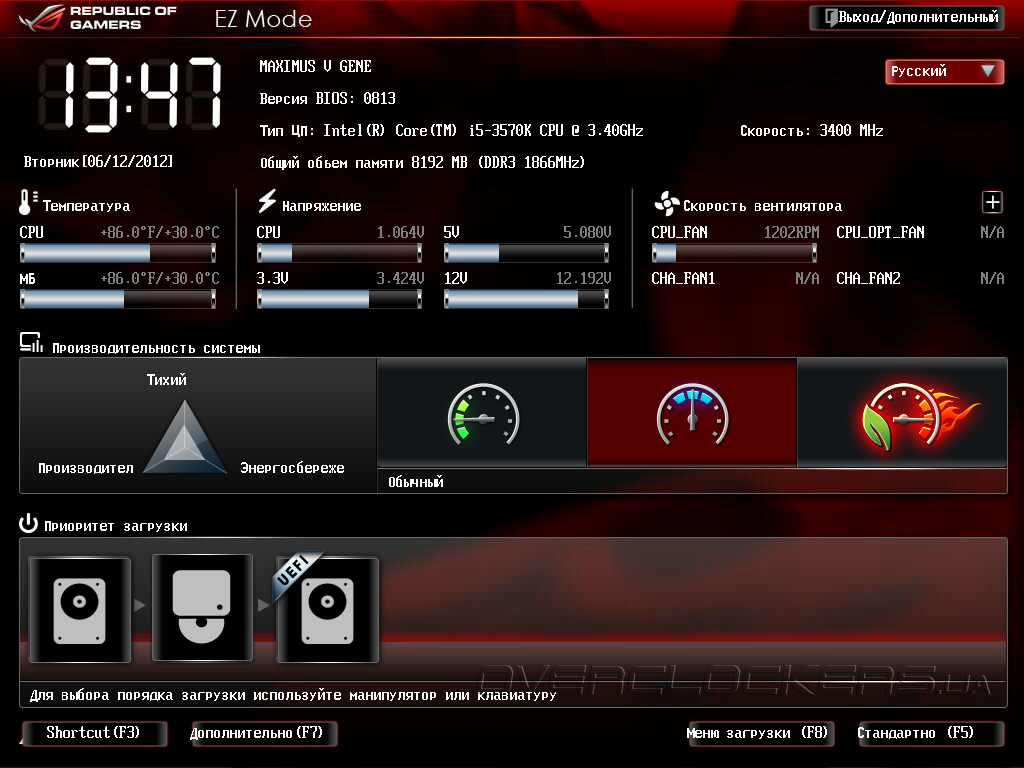
Task: Click the Intel Core i5-3570K CPU type text
Action: pos(451,131)
